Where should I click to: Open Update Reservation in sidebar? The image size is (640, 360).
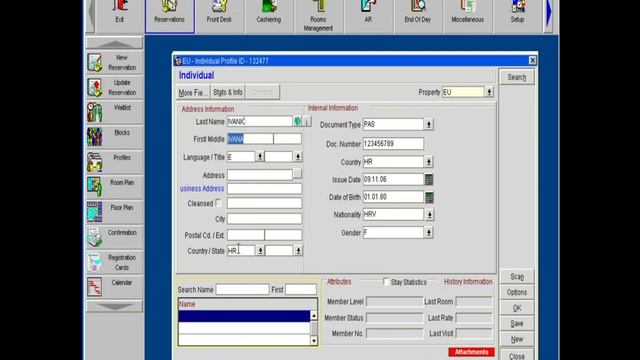point(114,87)
